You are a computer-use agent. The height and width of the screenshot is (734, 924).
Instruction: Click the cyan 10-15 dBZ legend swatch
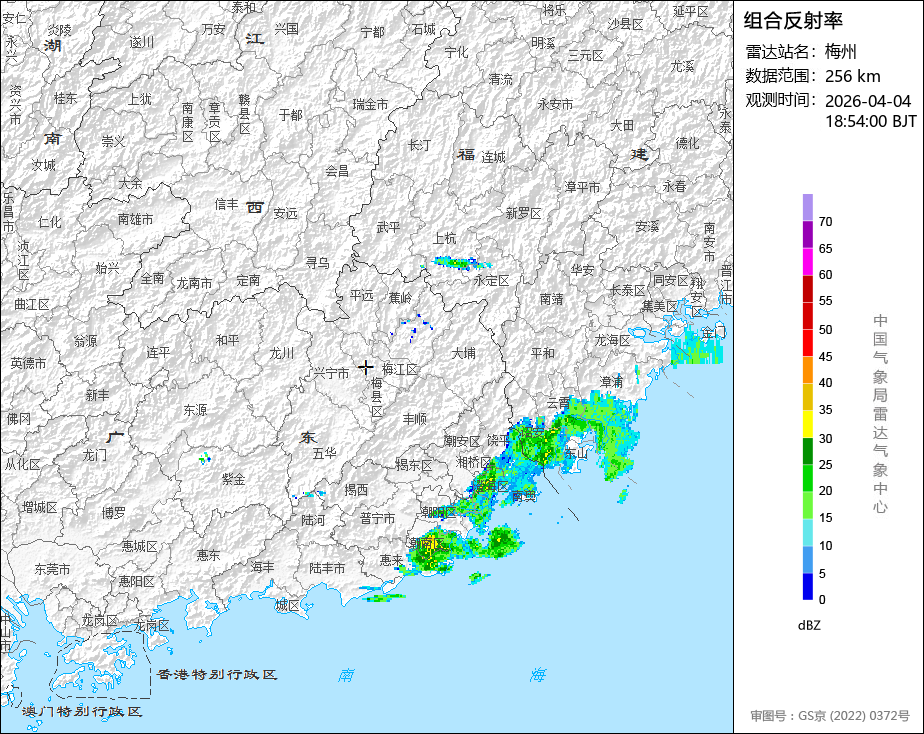(x=807, y=533)
